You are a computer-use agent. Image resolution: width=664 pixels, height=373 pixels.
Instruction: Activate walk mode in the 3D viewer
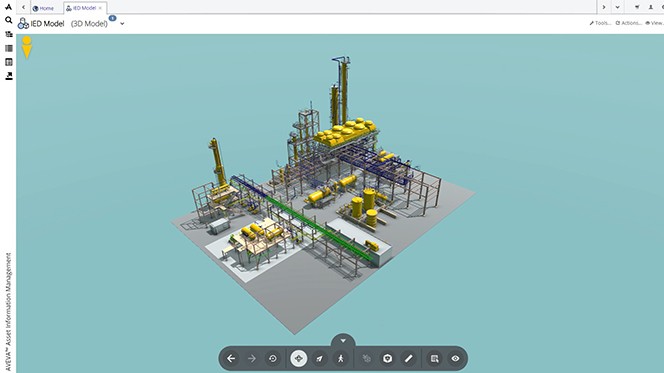point(340,359)
